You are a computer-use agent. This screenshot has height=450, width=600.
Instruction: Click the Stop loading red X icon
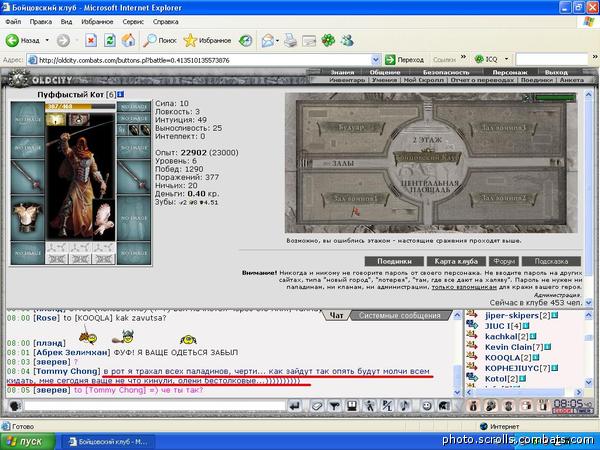tap(91, 40)
